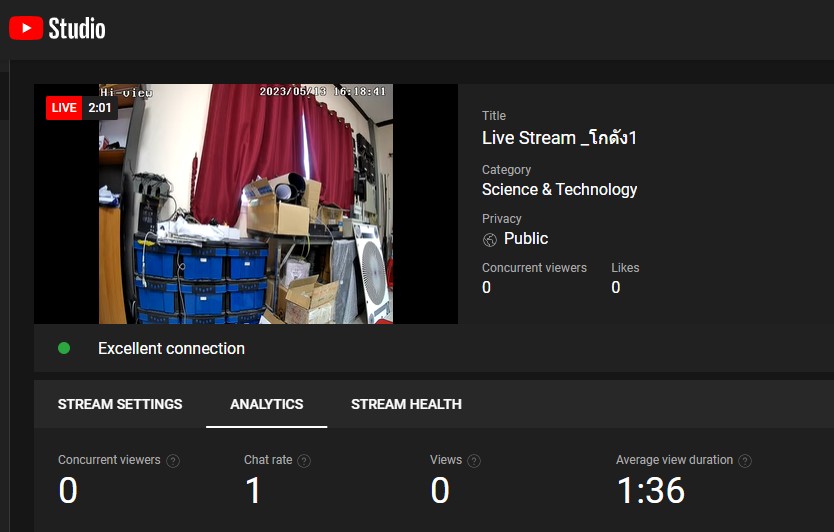Image resolution: width=834 pixels, height=532 pixels.
Task: Click the Public privacy label
Action: (x=526, y=238)
